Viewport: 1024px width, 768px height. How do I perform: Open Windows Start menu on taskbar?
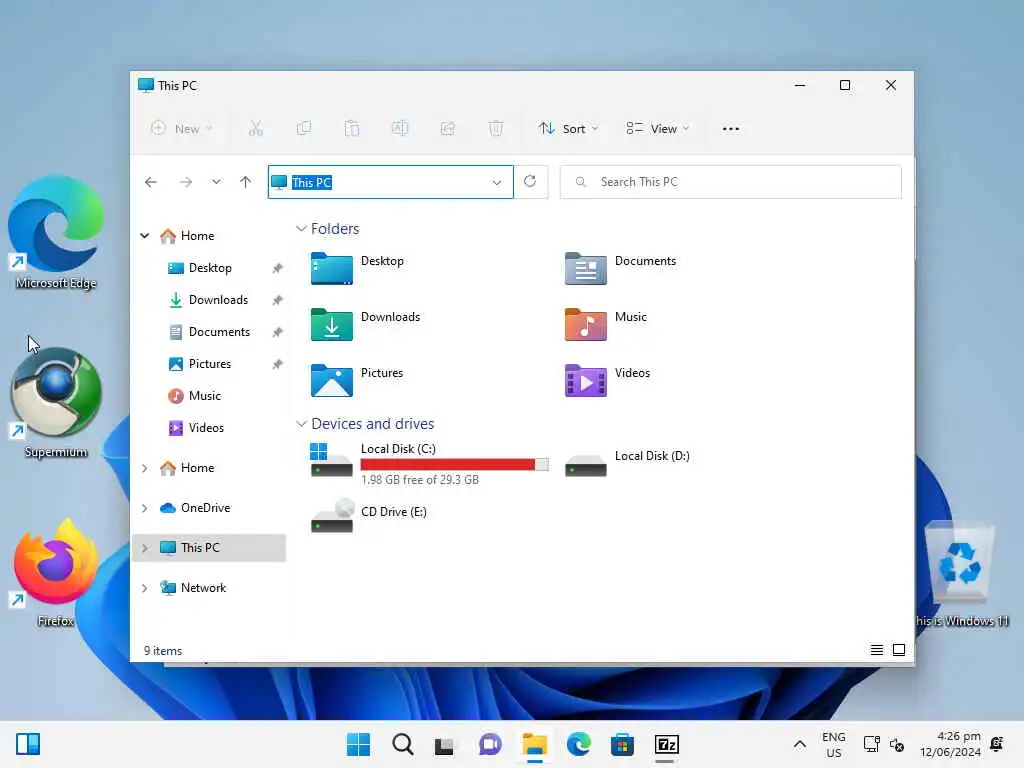point(358,744)
